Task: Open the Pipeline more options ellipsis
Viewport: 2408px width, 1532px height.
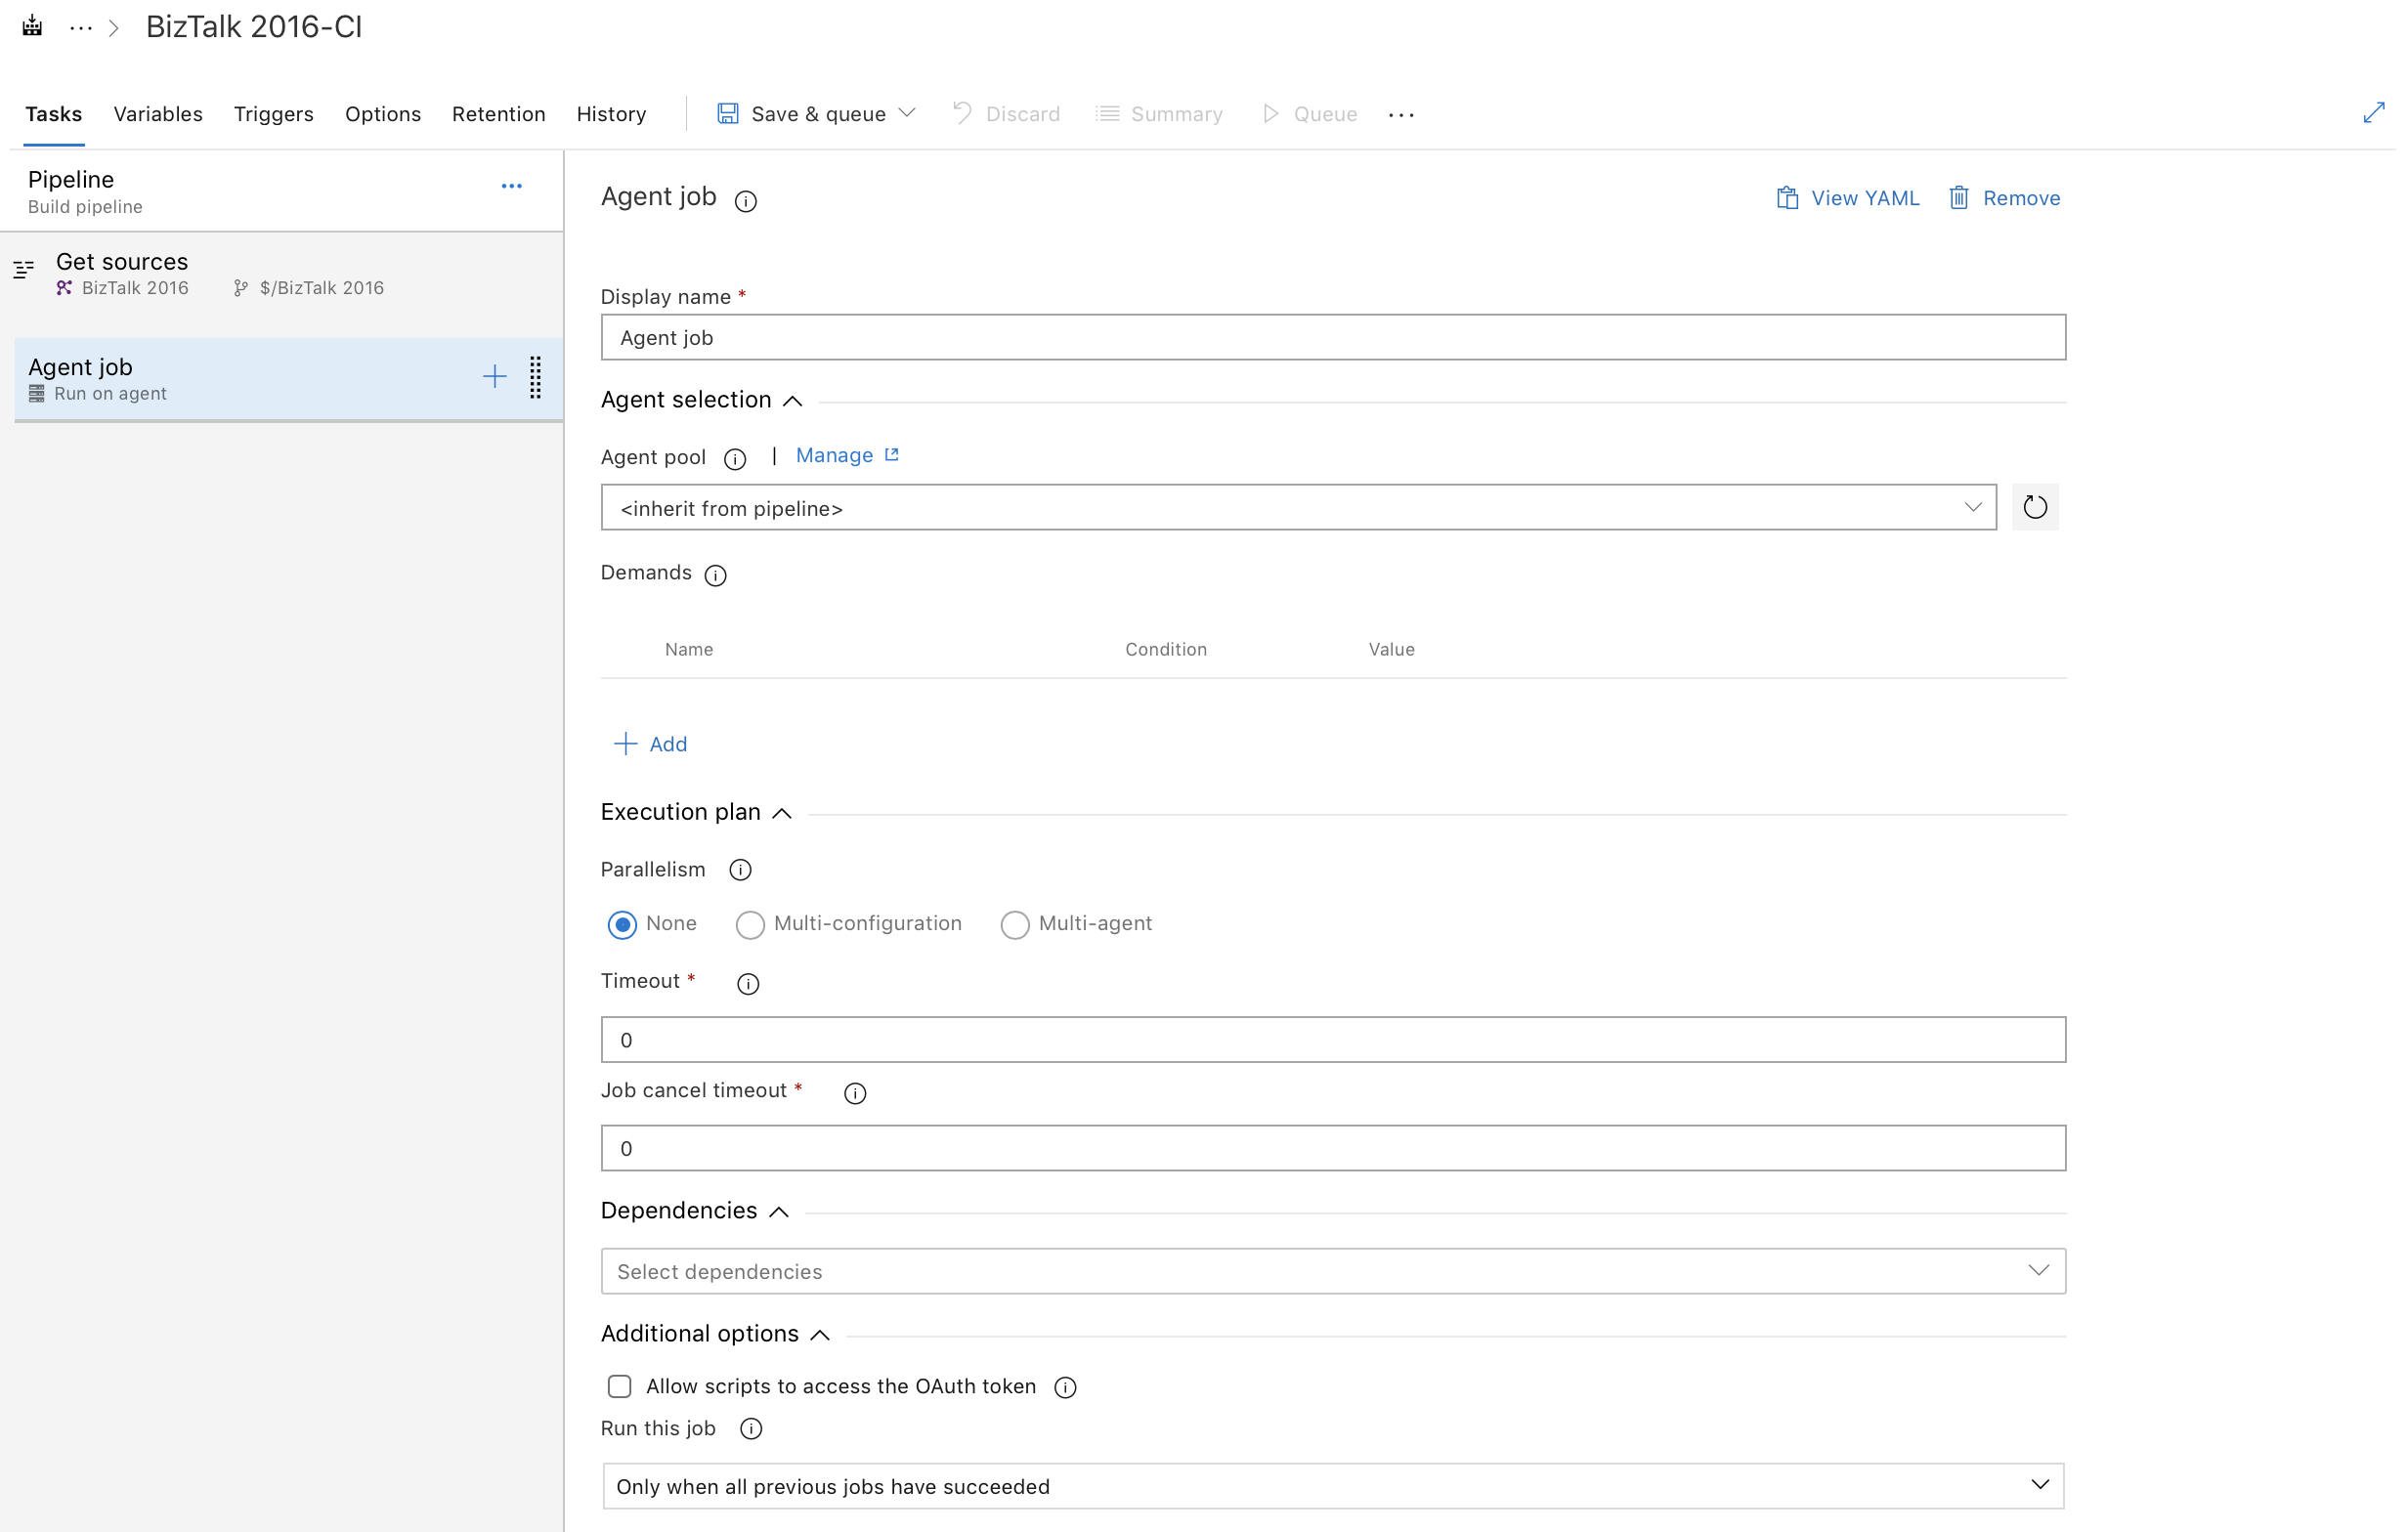Action: [512, 186]
